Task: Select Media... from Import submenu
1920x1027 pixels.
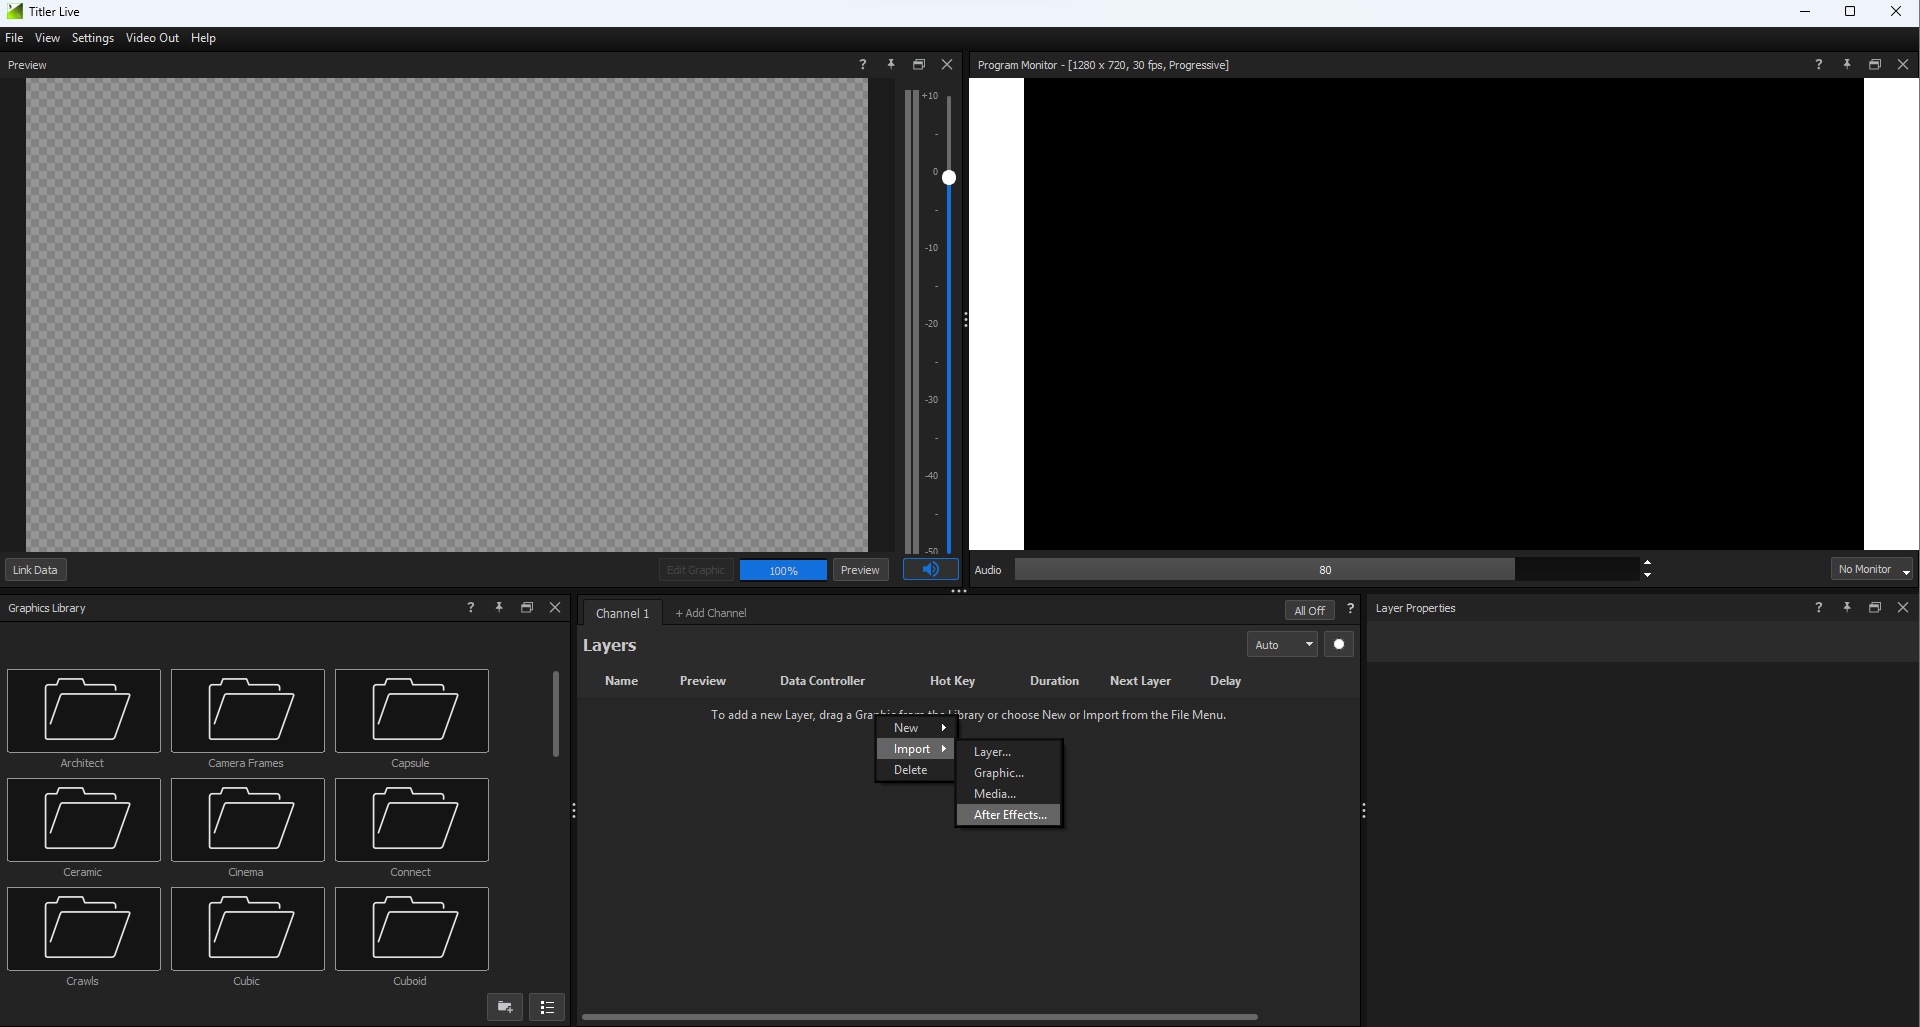Action: 1008,794
